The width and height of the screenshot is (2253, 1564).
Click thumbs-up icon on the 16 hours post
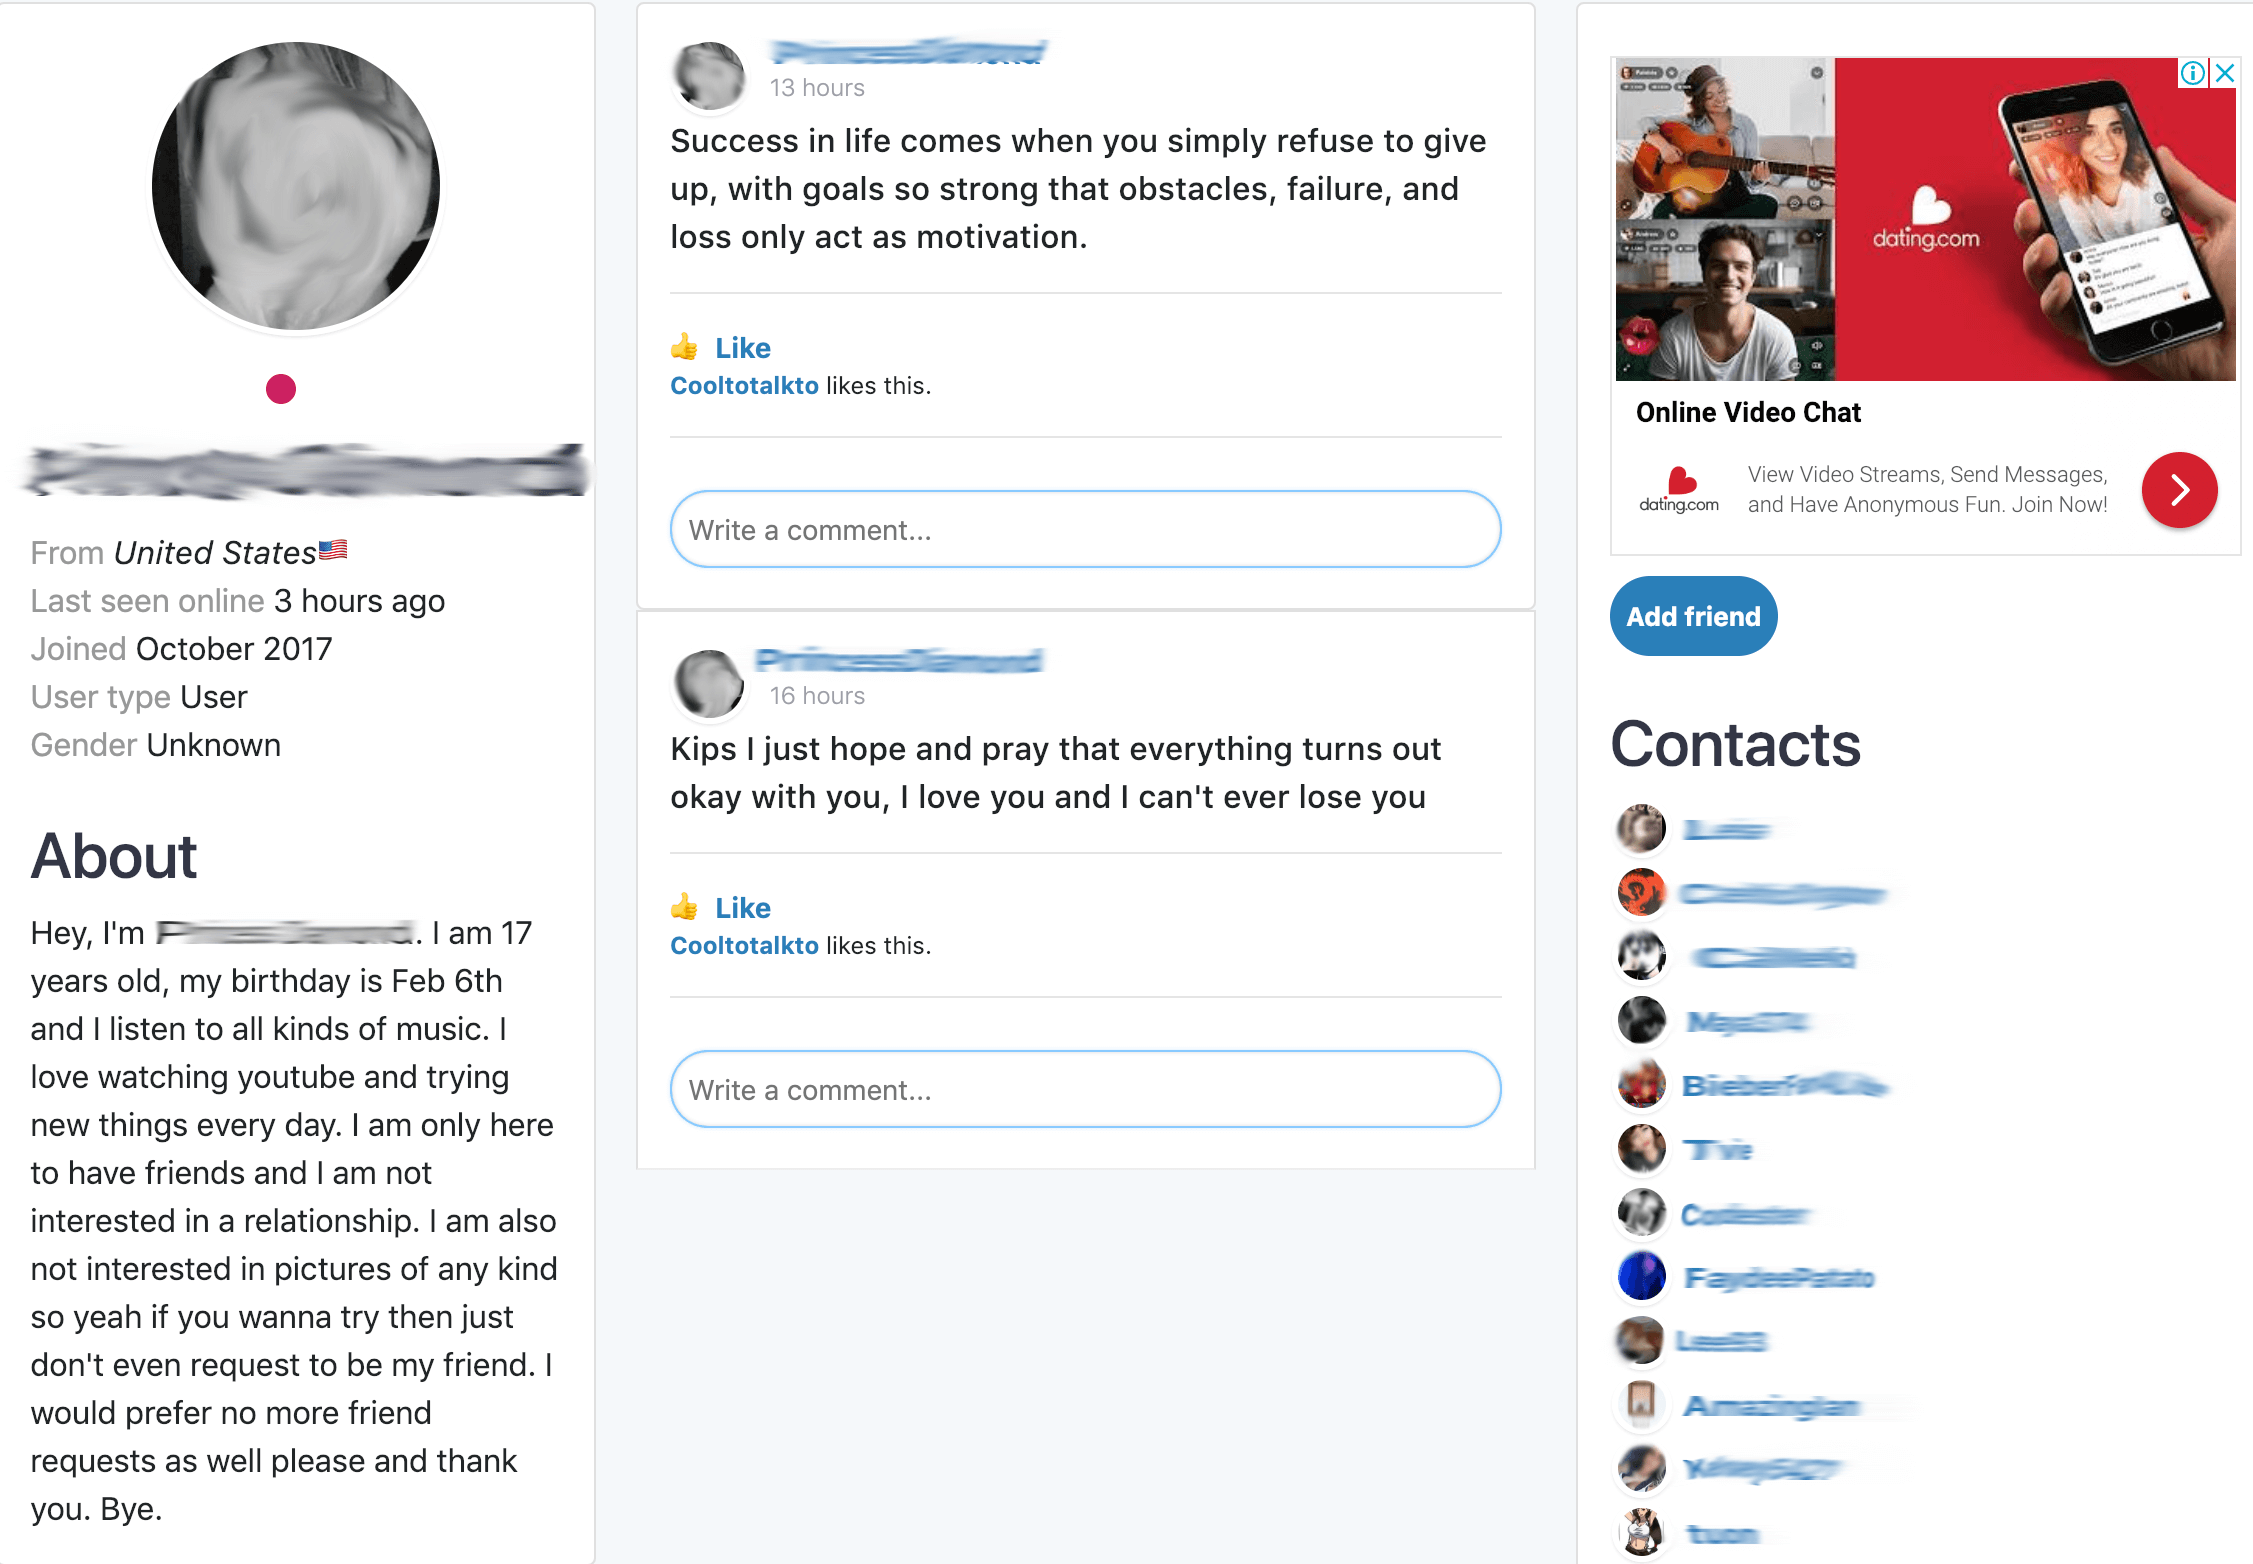(x=684, y=907)
